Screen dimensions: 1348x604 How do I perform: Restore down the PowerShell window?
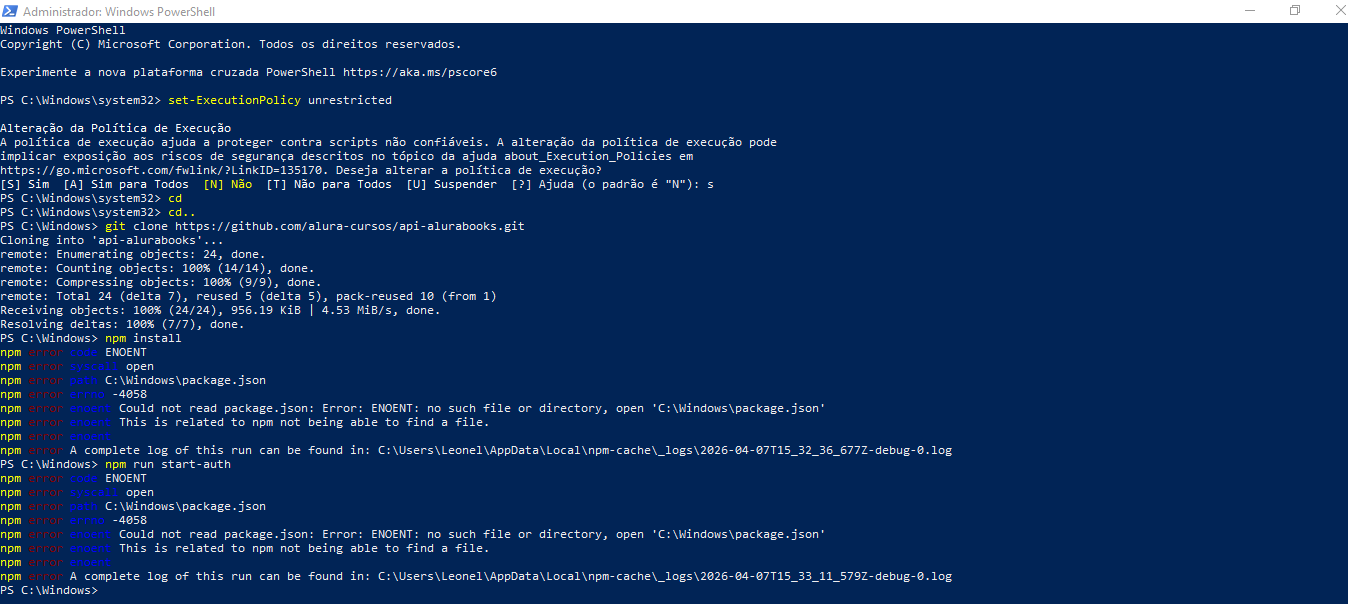point(1295,11)
